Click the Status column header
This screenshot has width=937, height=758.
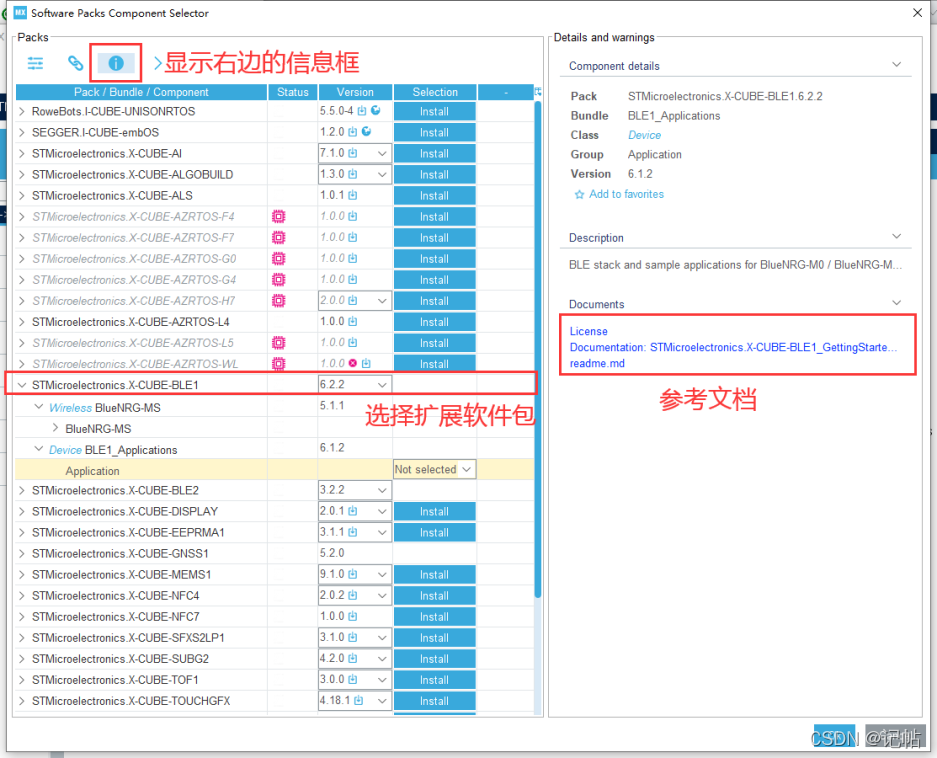click(x=293, y=92)
